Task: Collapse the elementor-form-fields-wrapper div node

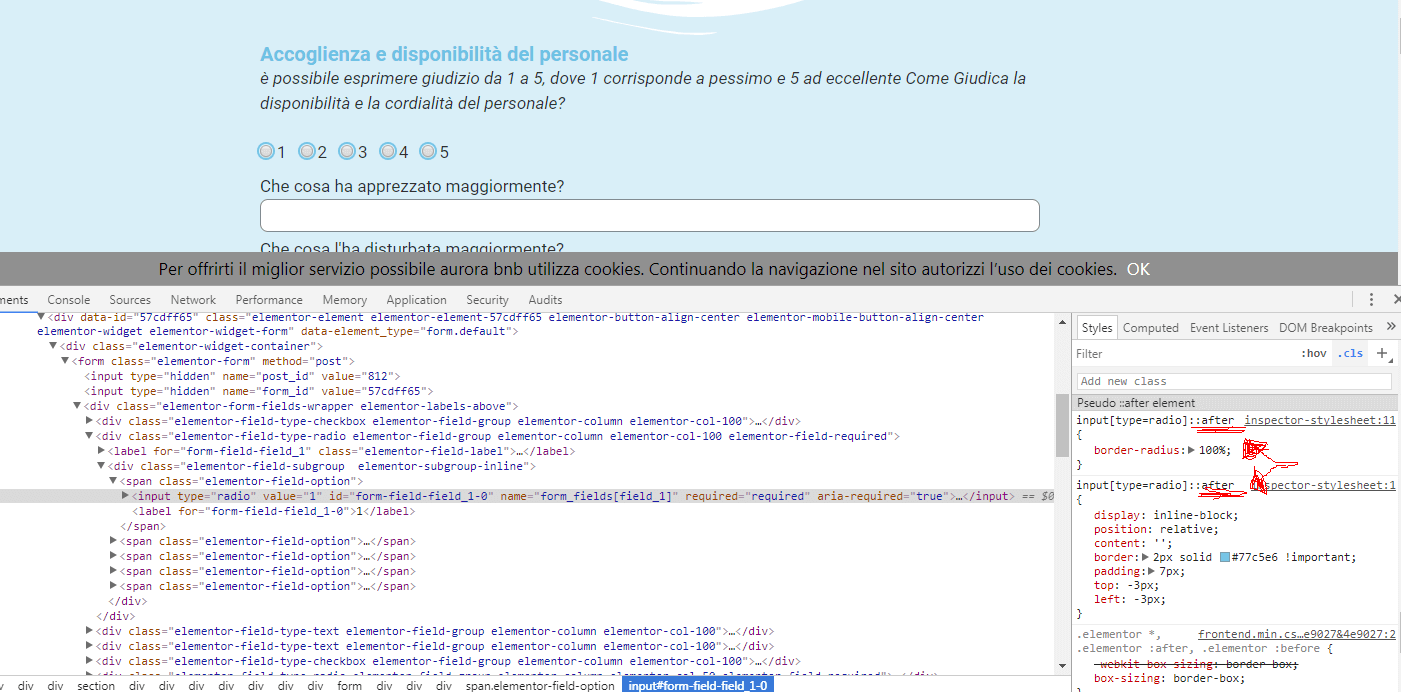Action: pos(77,406)
